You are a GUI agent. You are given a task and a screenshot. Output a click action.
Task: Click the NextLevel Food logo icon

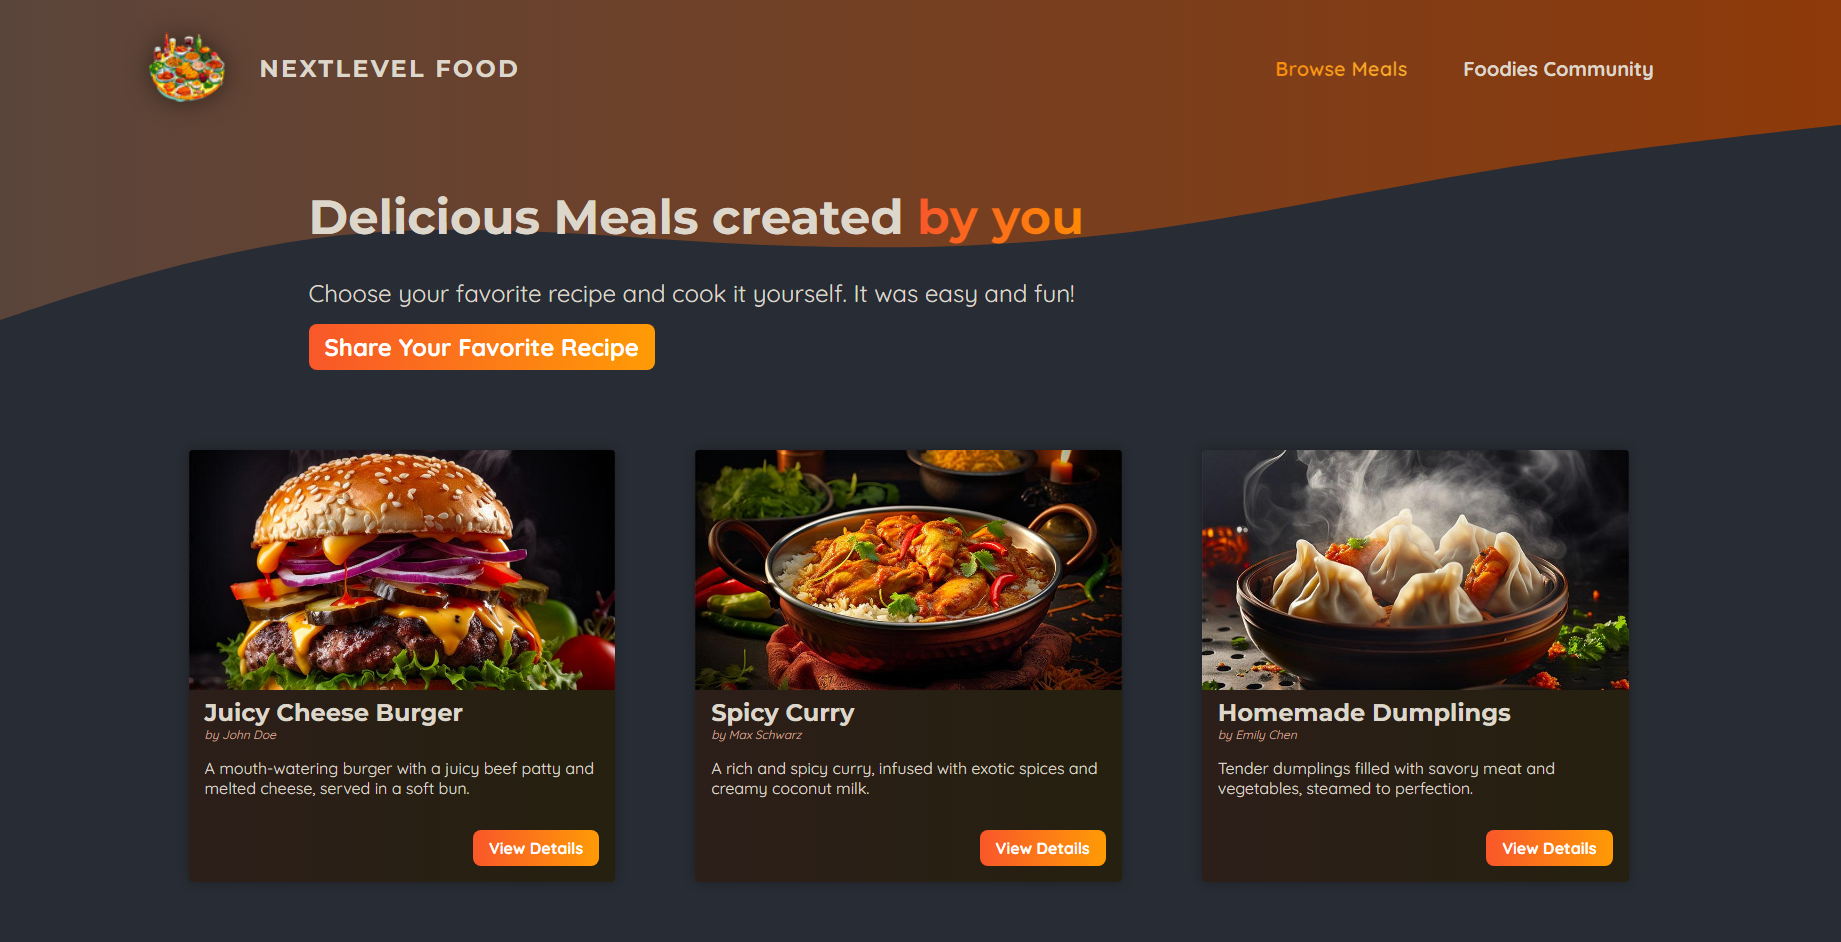tap(187, 68)
